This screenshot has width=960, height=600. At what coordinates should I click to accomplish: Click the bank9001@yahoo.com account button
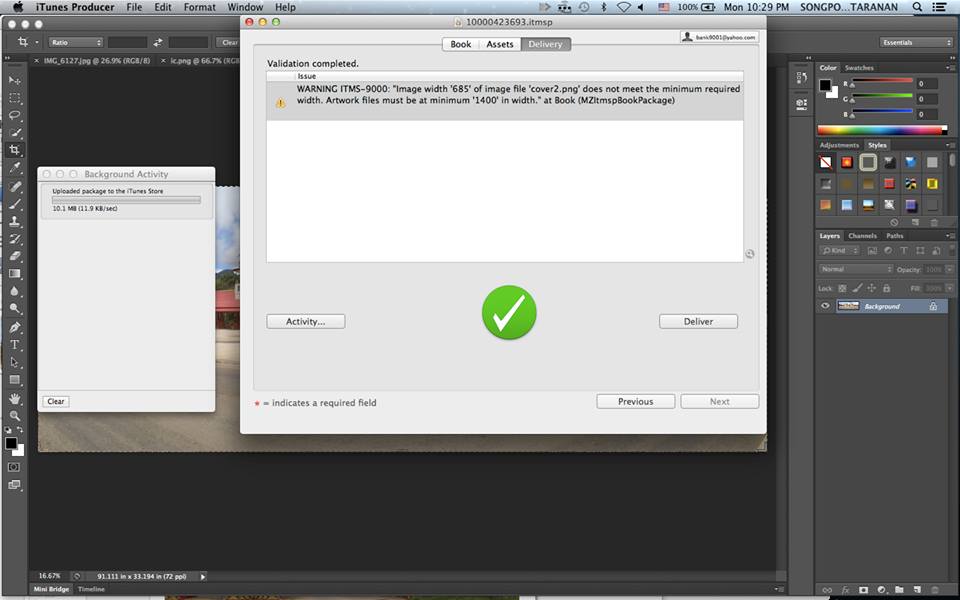[719, 37]
